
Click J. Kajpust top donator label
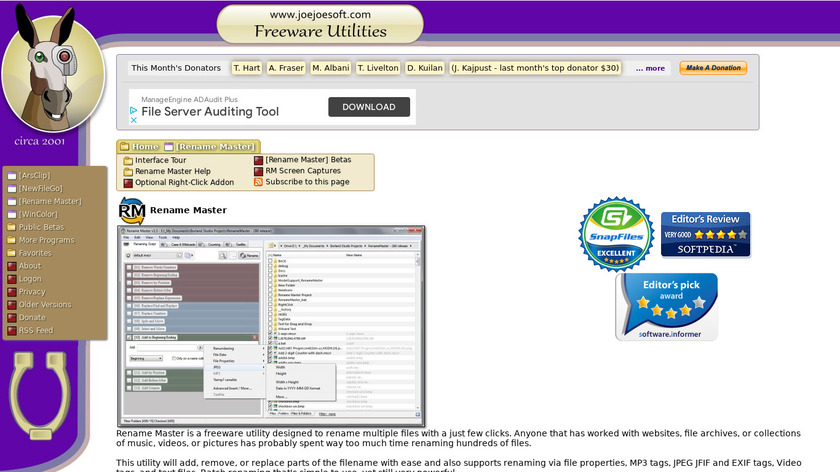(x=535, y=68)
